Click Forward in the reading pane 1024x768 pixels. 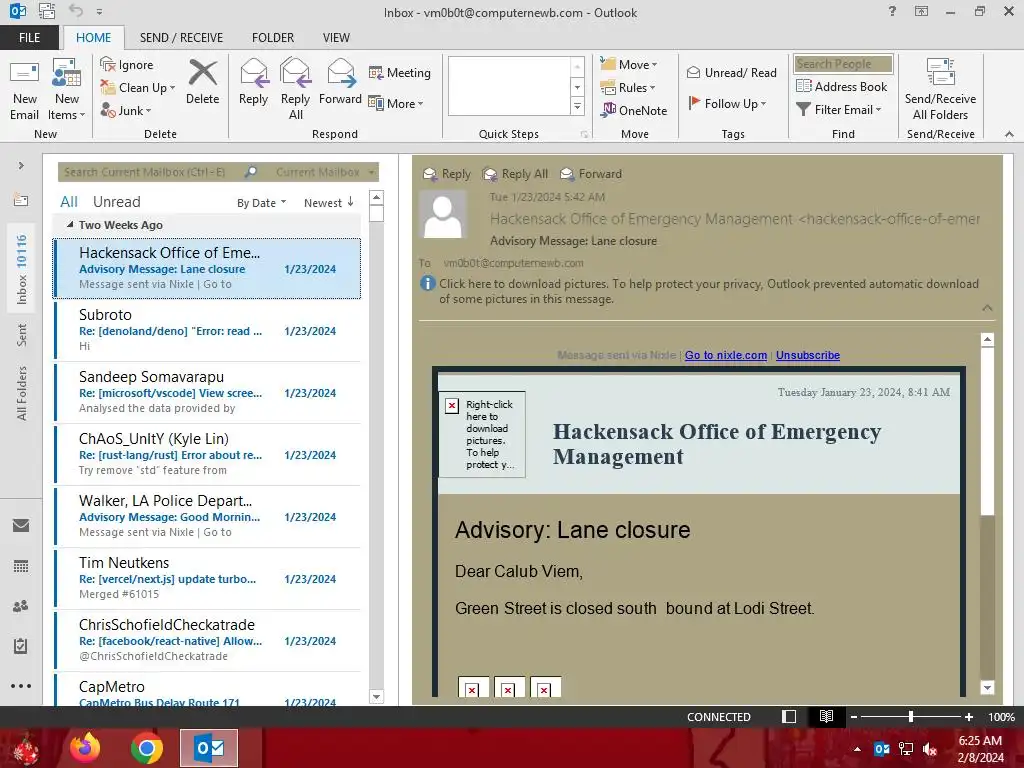pos(591,174)
